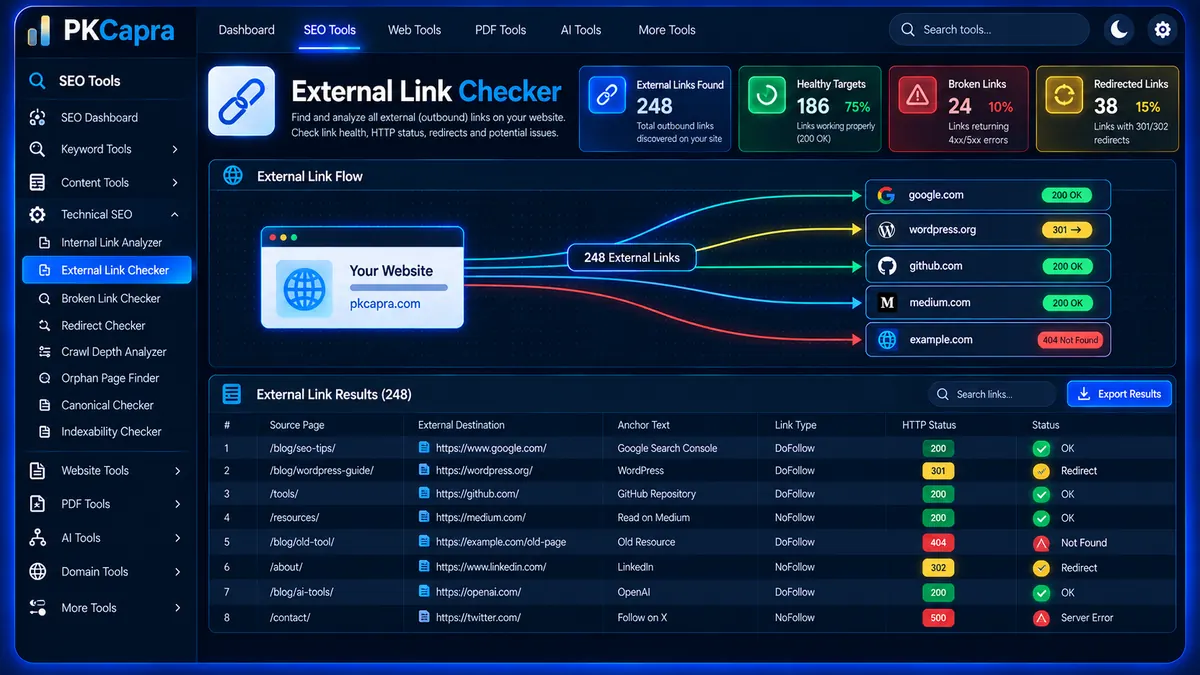Click the example.com globe icon
Screen dimensions: 1200x675
(886, 340)
